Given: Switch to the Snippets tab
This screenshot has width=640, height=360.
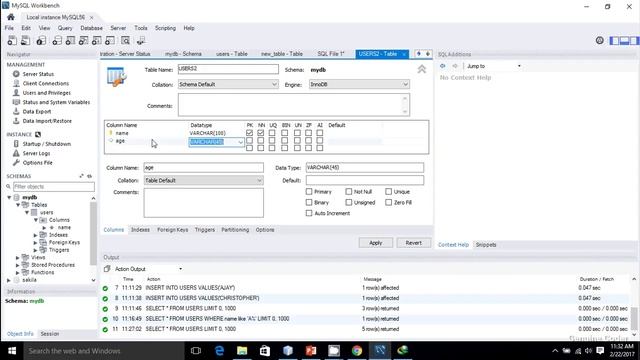Looking at the screenshot, I should [x=486, y=245].
